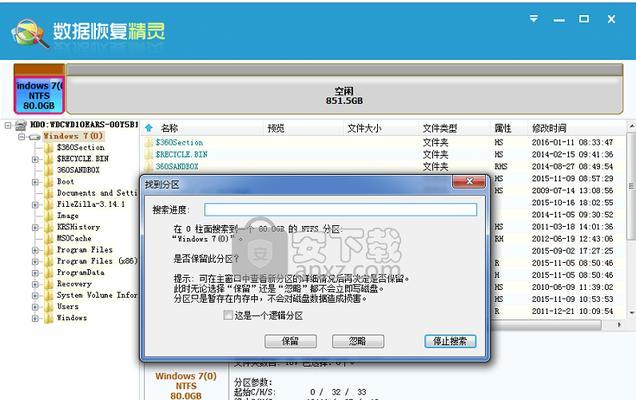The height and width of the screenshot is (400, 636).
Task: Expand the Users folder tree node
Action: coord(35,307)
